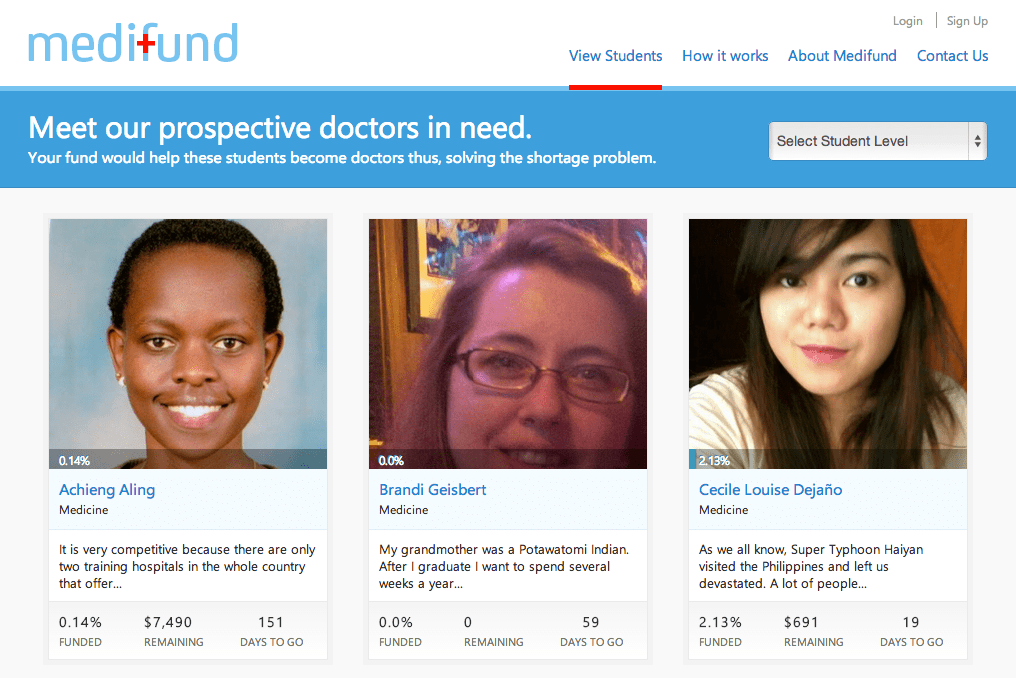Click the 0.14% progress bar on Achieng's photo
The width and height of the screenshot is (1016, 678).
pyautogui.click(x=188, y=460)
